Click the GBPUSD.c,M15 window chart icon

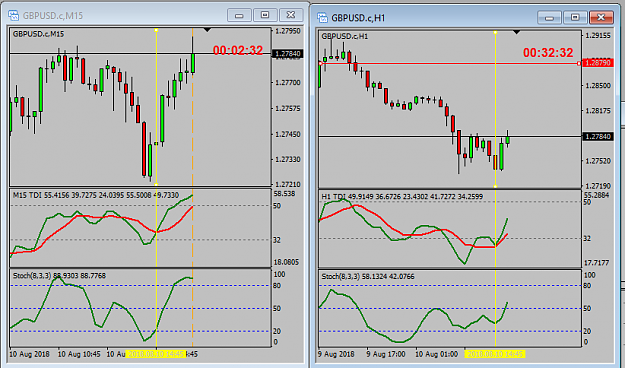pyautogui.click(x=13, y=16)
